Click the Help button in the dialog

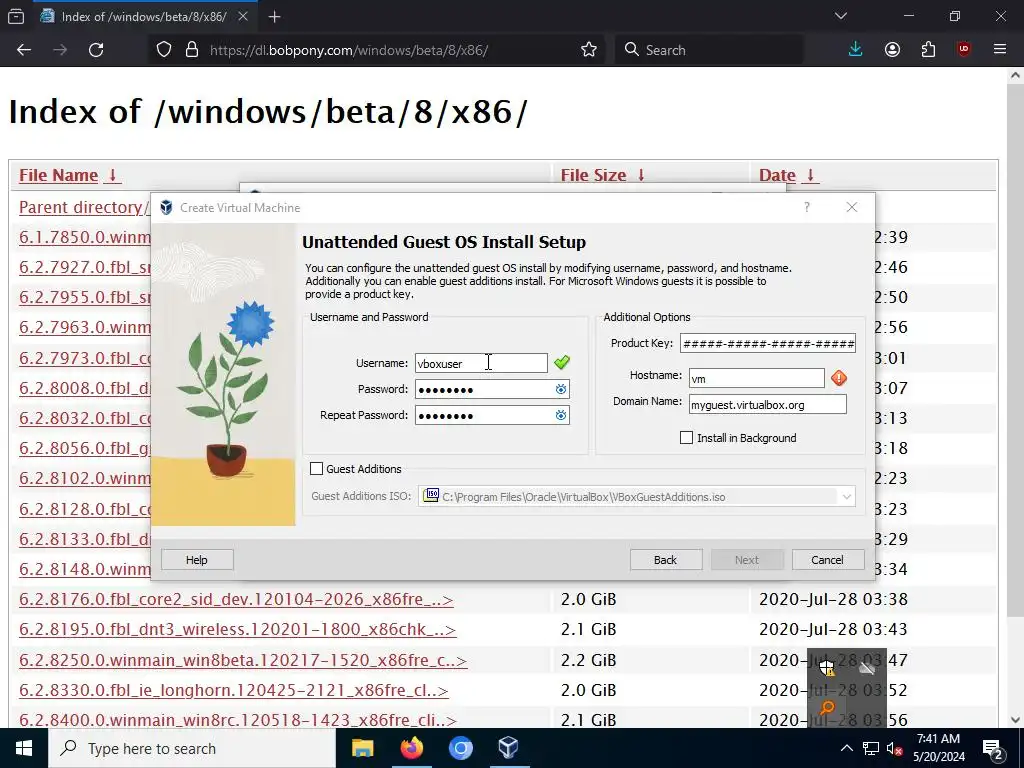click(x=197, y=560)
